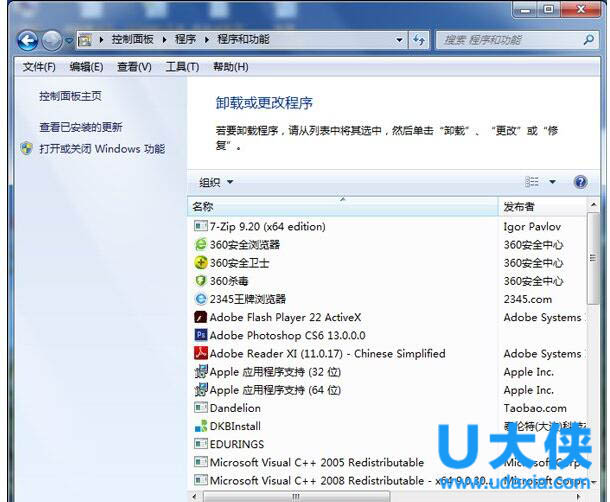This screenshot has width=610, height=502.
Task: Open the 组织 dropdown menu
Action: pyautogui.click(x=216, y=182)
